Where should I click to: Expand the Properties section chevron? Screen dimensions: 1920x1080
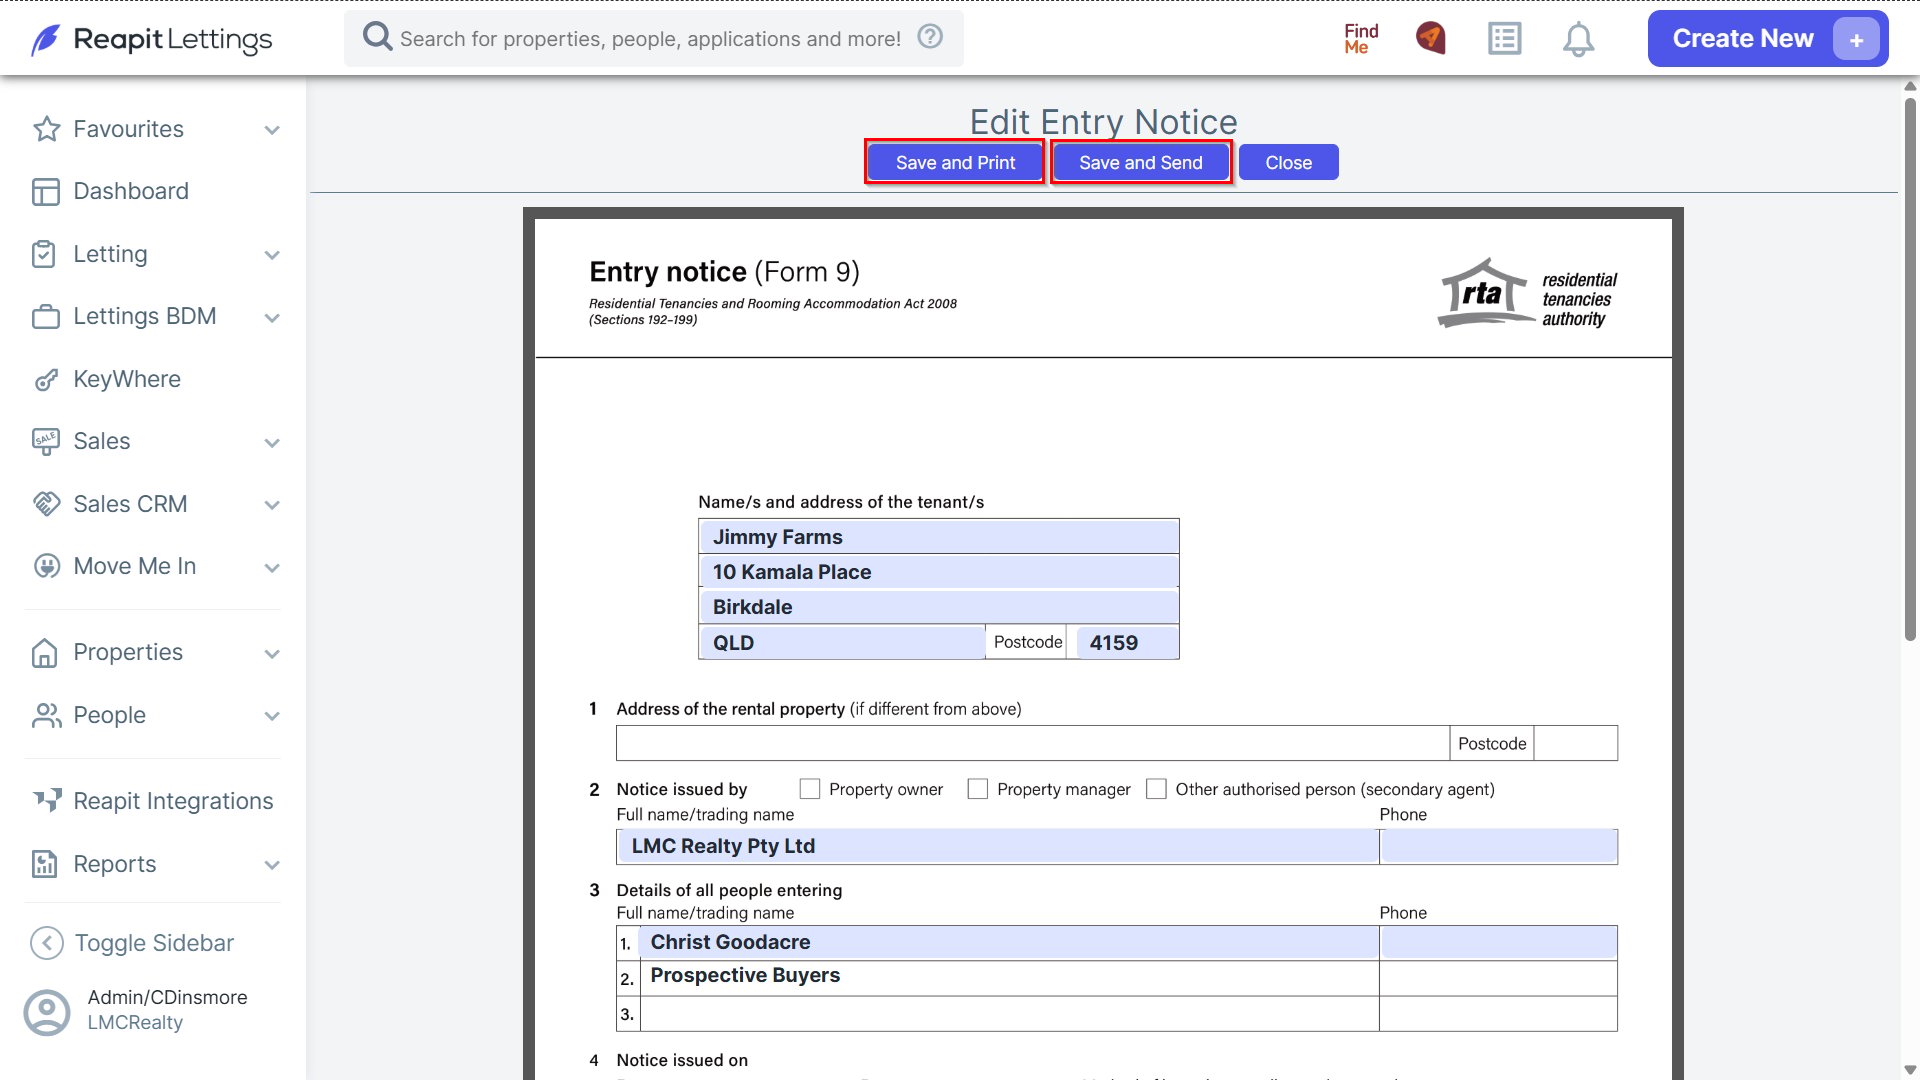(272, 654)
